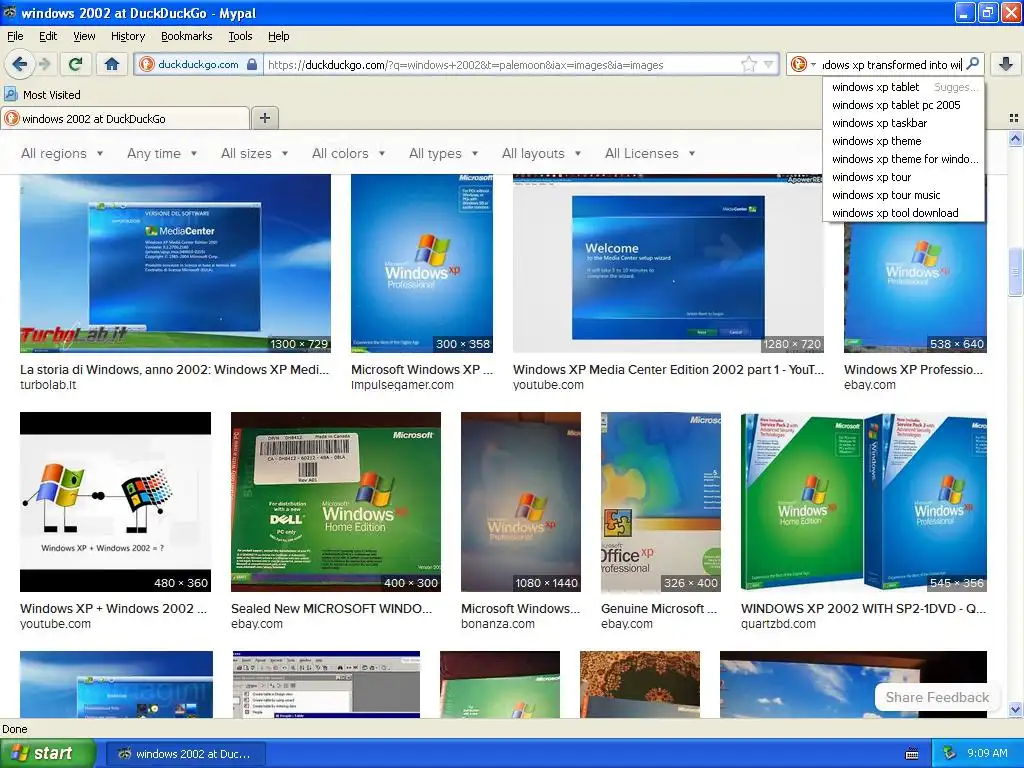Open a new tab with plus button
This screenshot has height=768, width=1024.
coord(264,118)
